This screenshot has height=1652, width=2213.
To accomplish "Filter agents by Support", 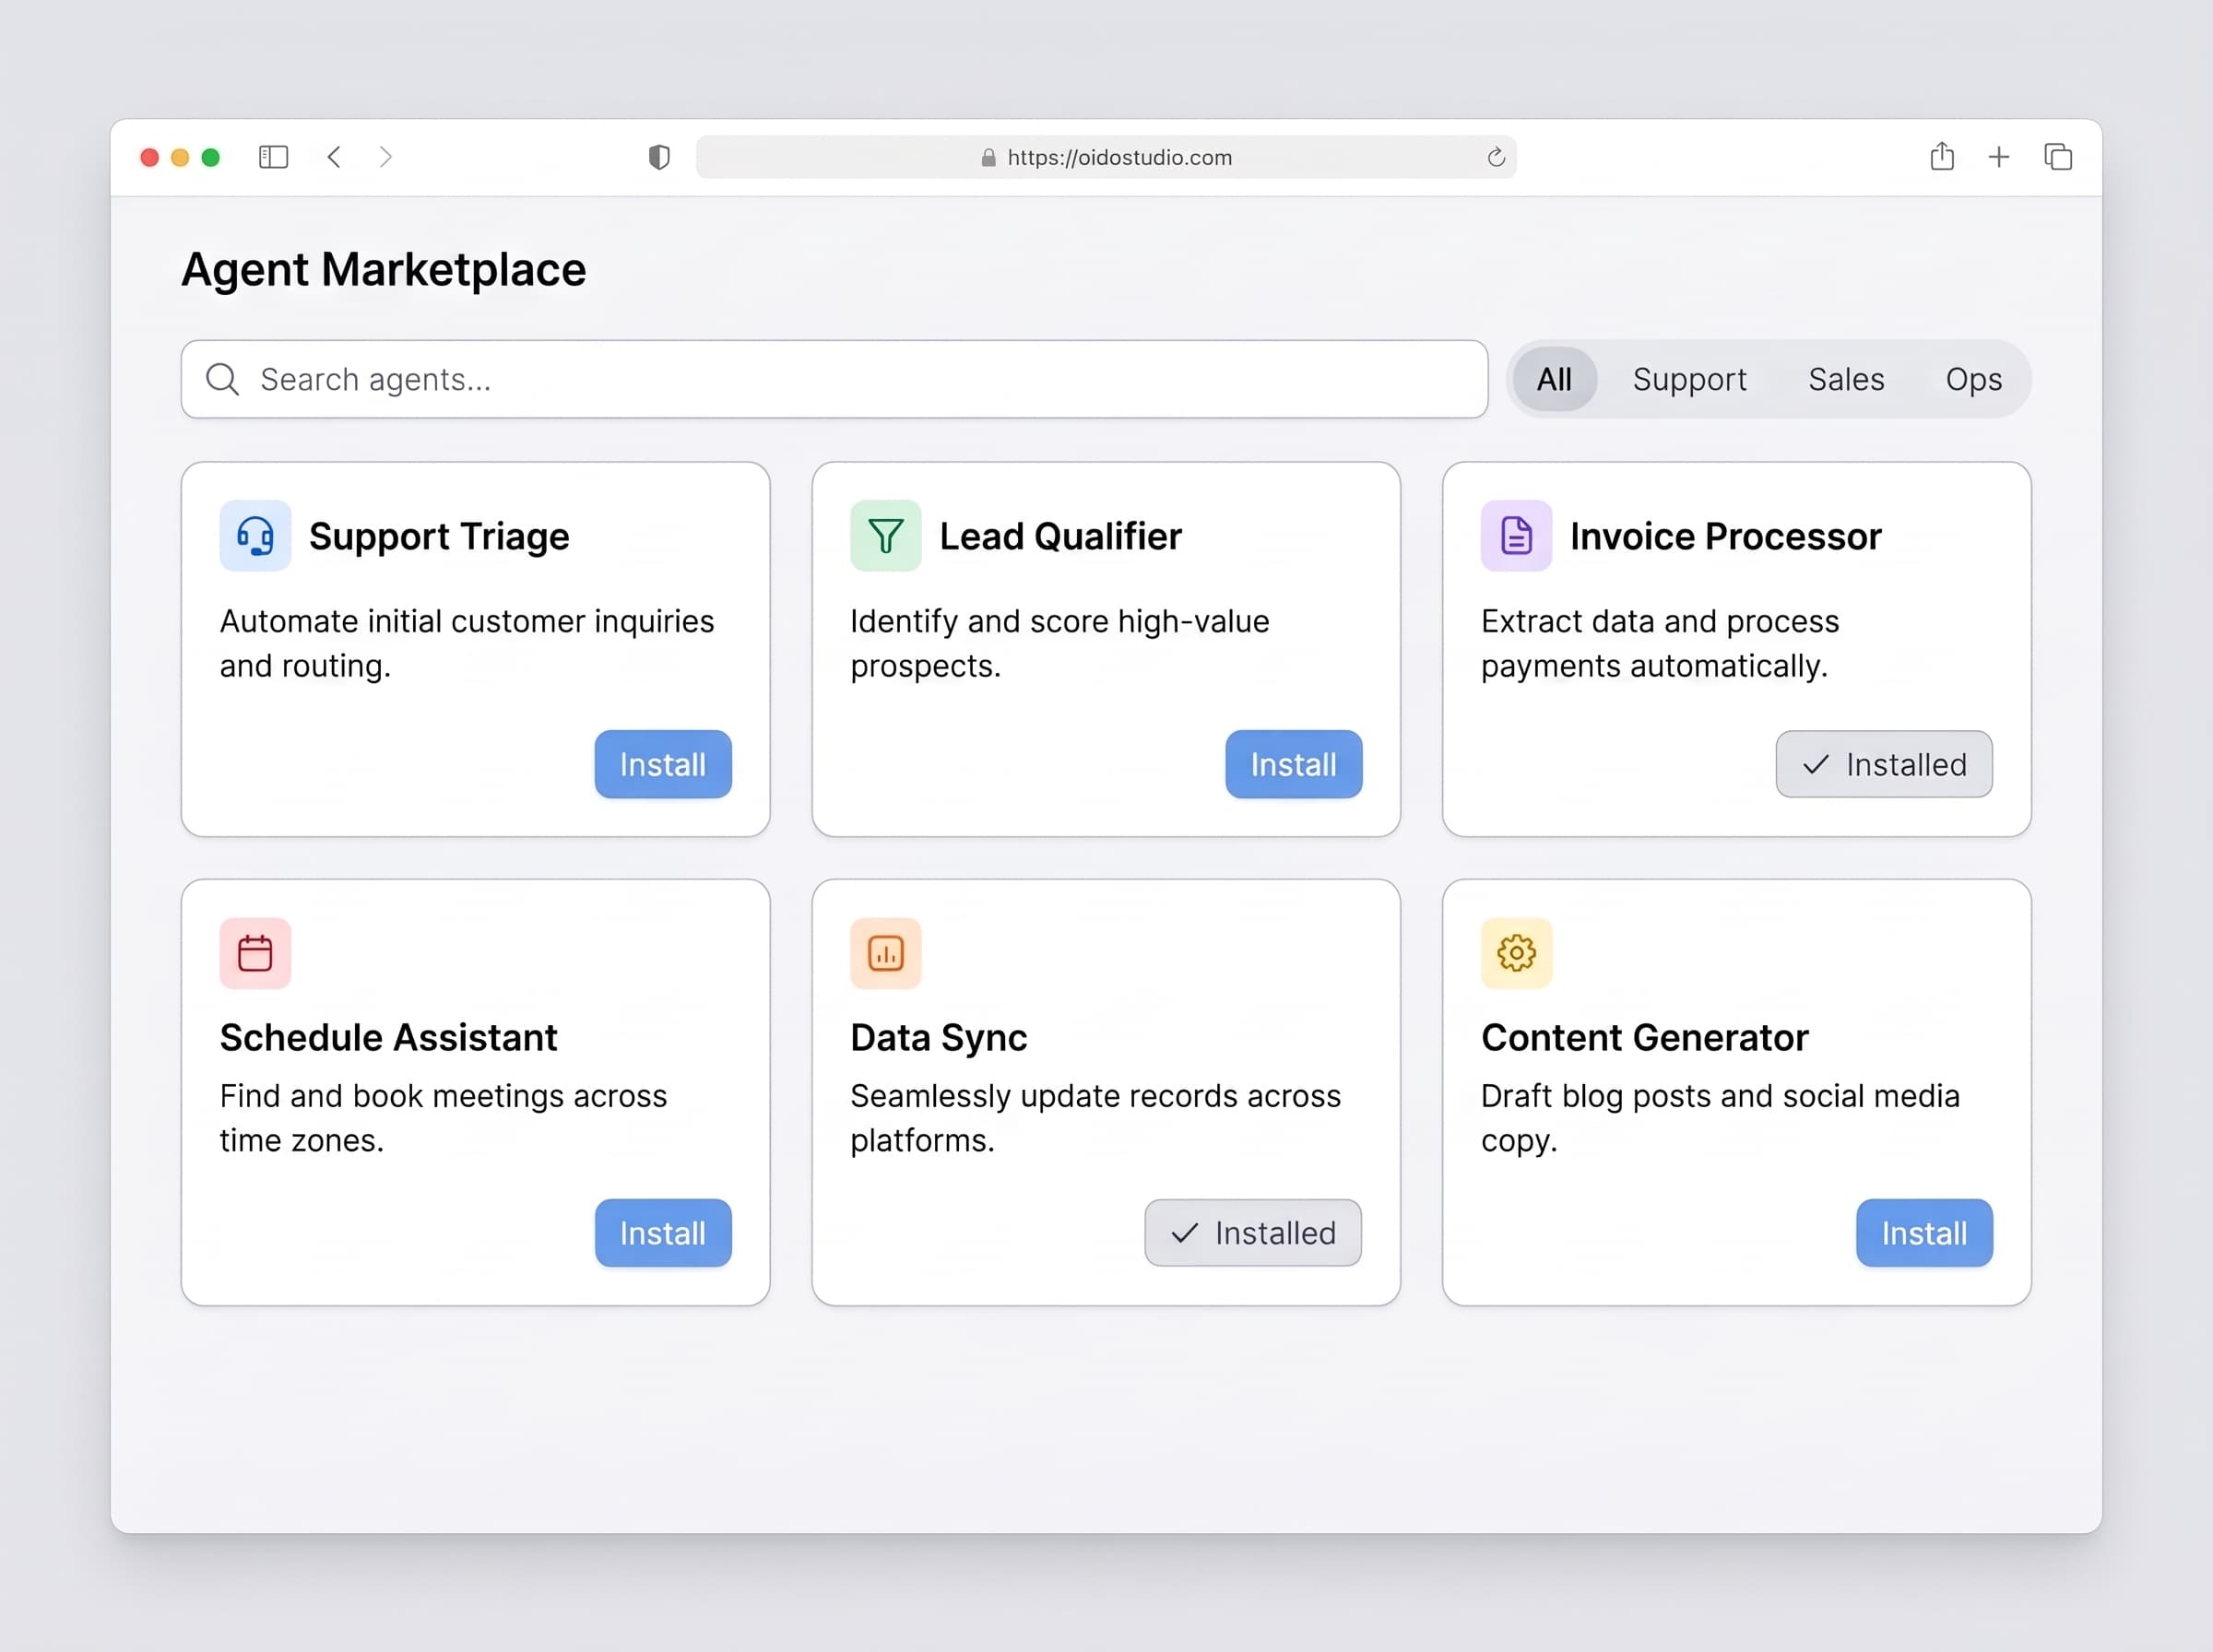I will pos(1689,379).
